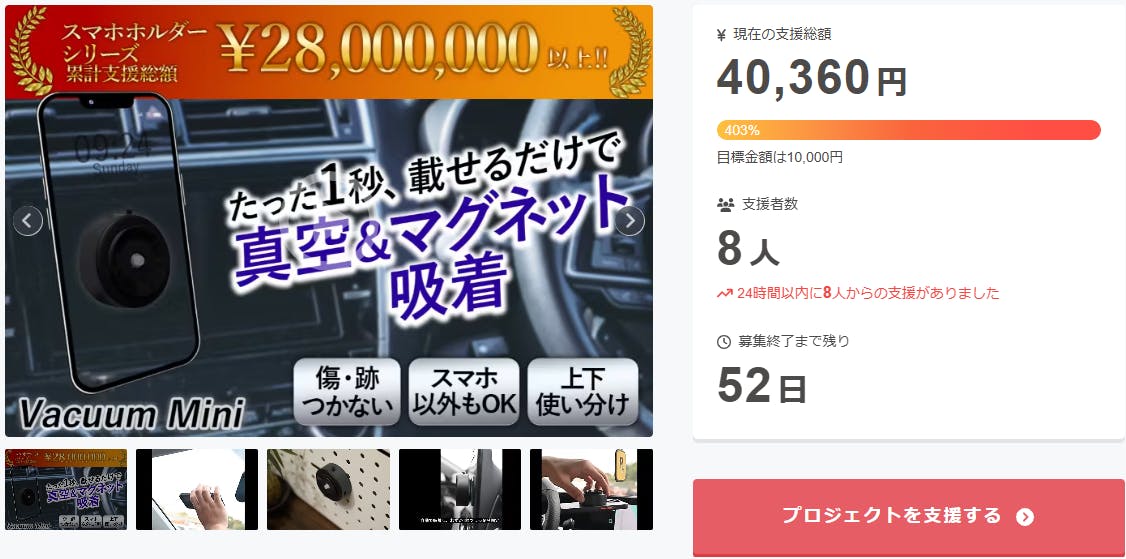Select fourth thumbnail with subtitle text
This screenshot has width=1126, height=559.
tap(460, 489)
